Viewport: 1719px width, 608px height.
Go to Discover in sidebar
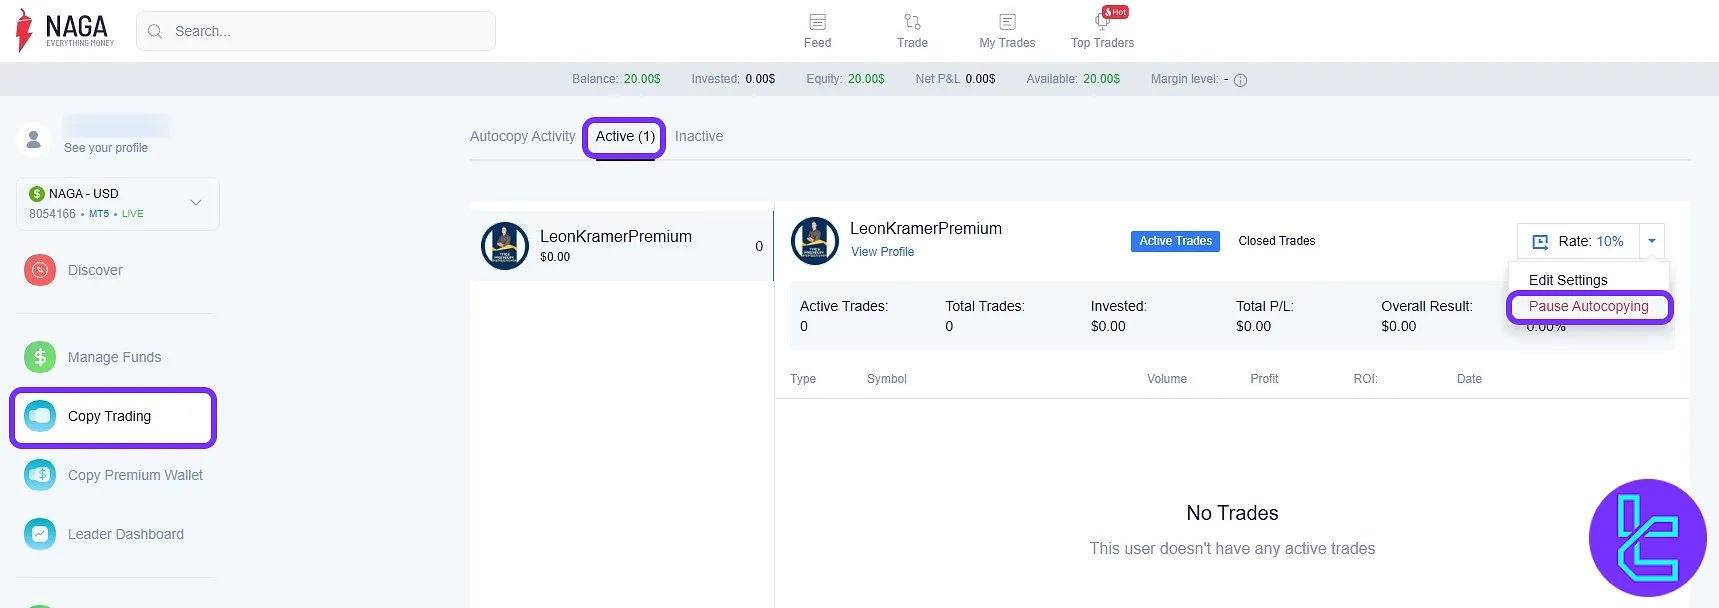95,270
